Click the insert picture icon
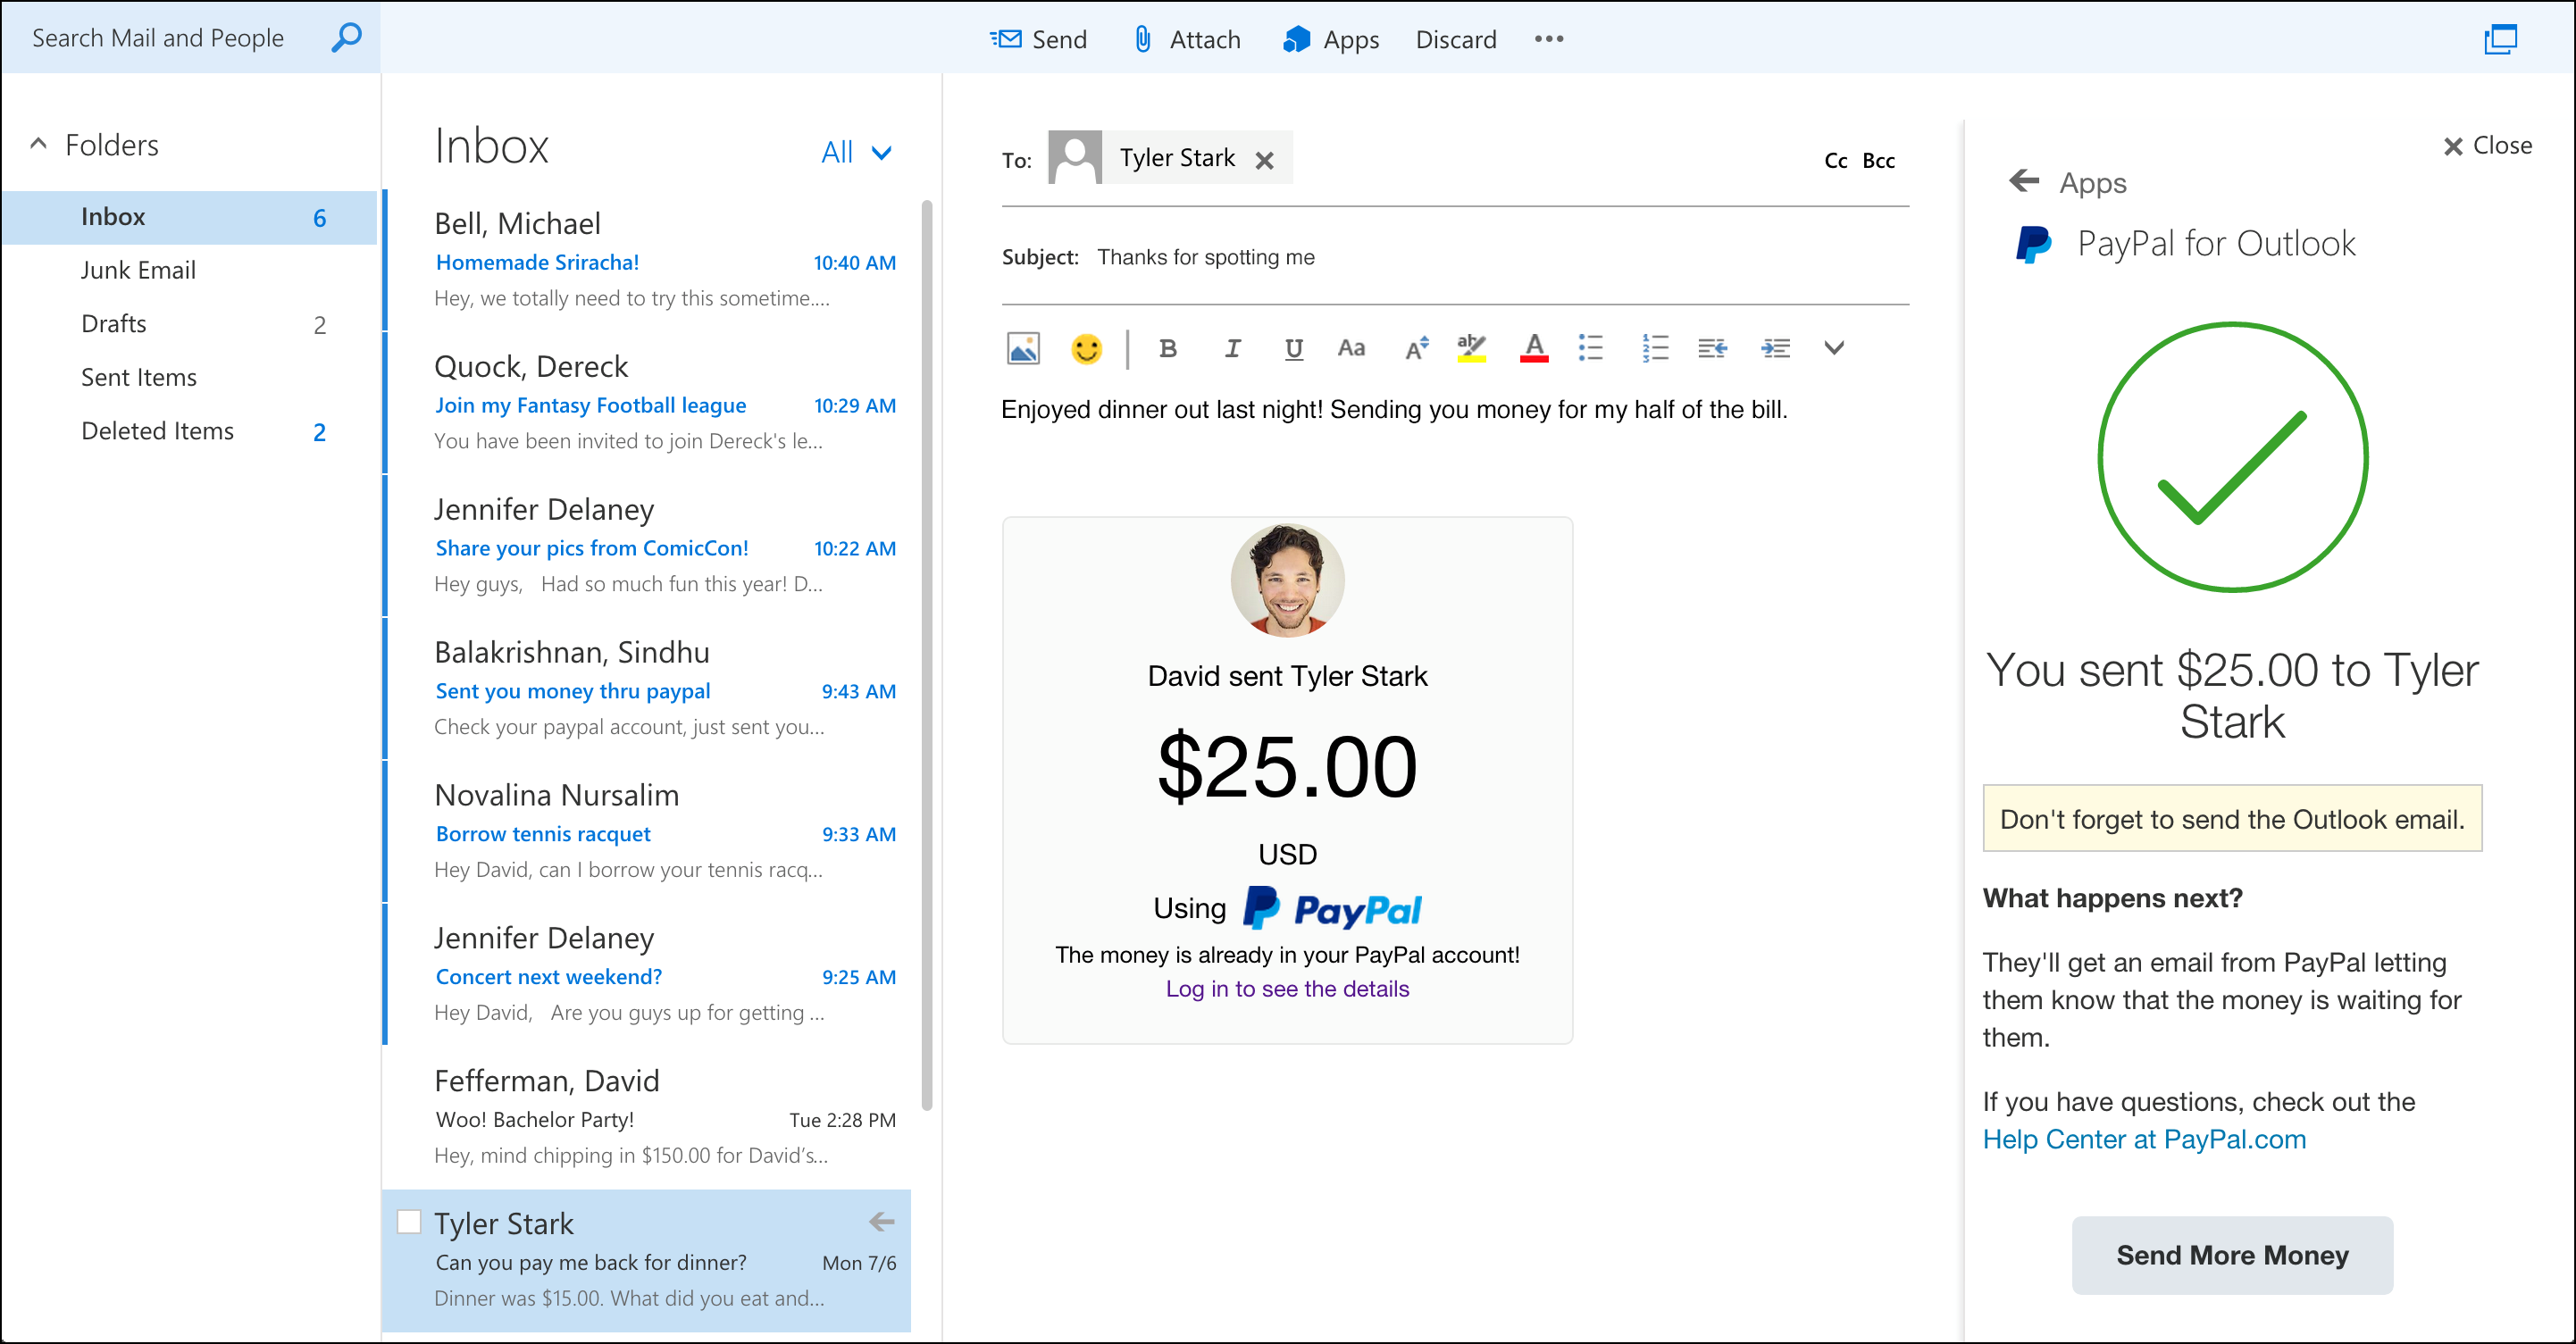Image resolution: width=2576 pixels, height=1344 pixels. click(x=1023, y=348)
